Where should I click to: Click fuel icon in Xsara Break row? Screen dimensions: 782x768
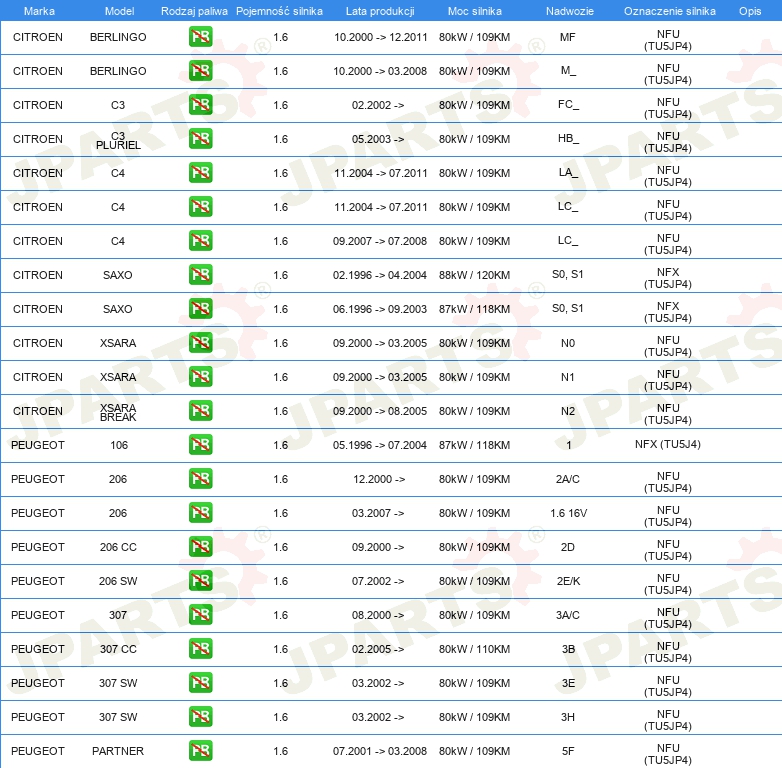200,410
